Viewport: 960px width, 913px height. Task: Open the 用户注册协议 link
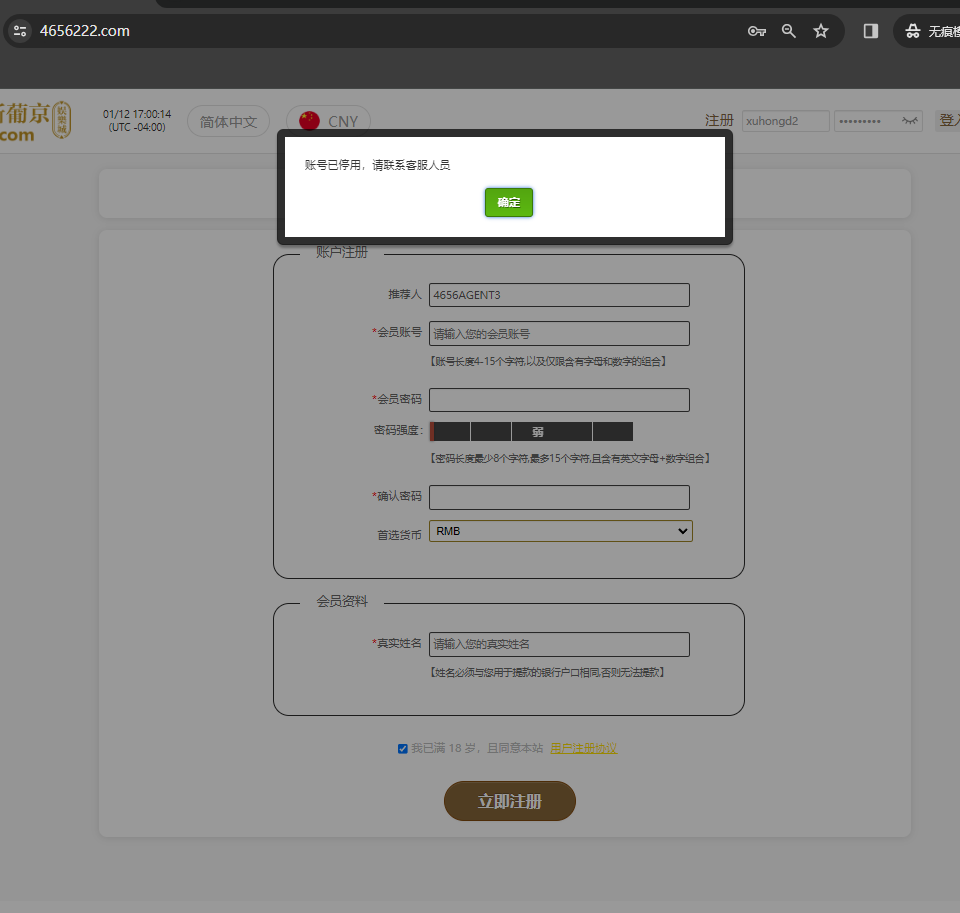pos(583,748)
